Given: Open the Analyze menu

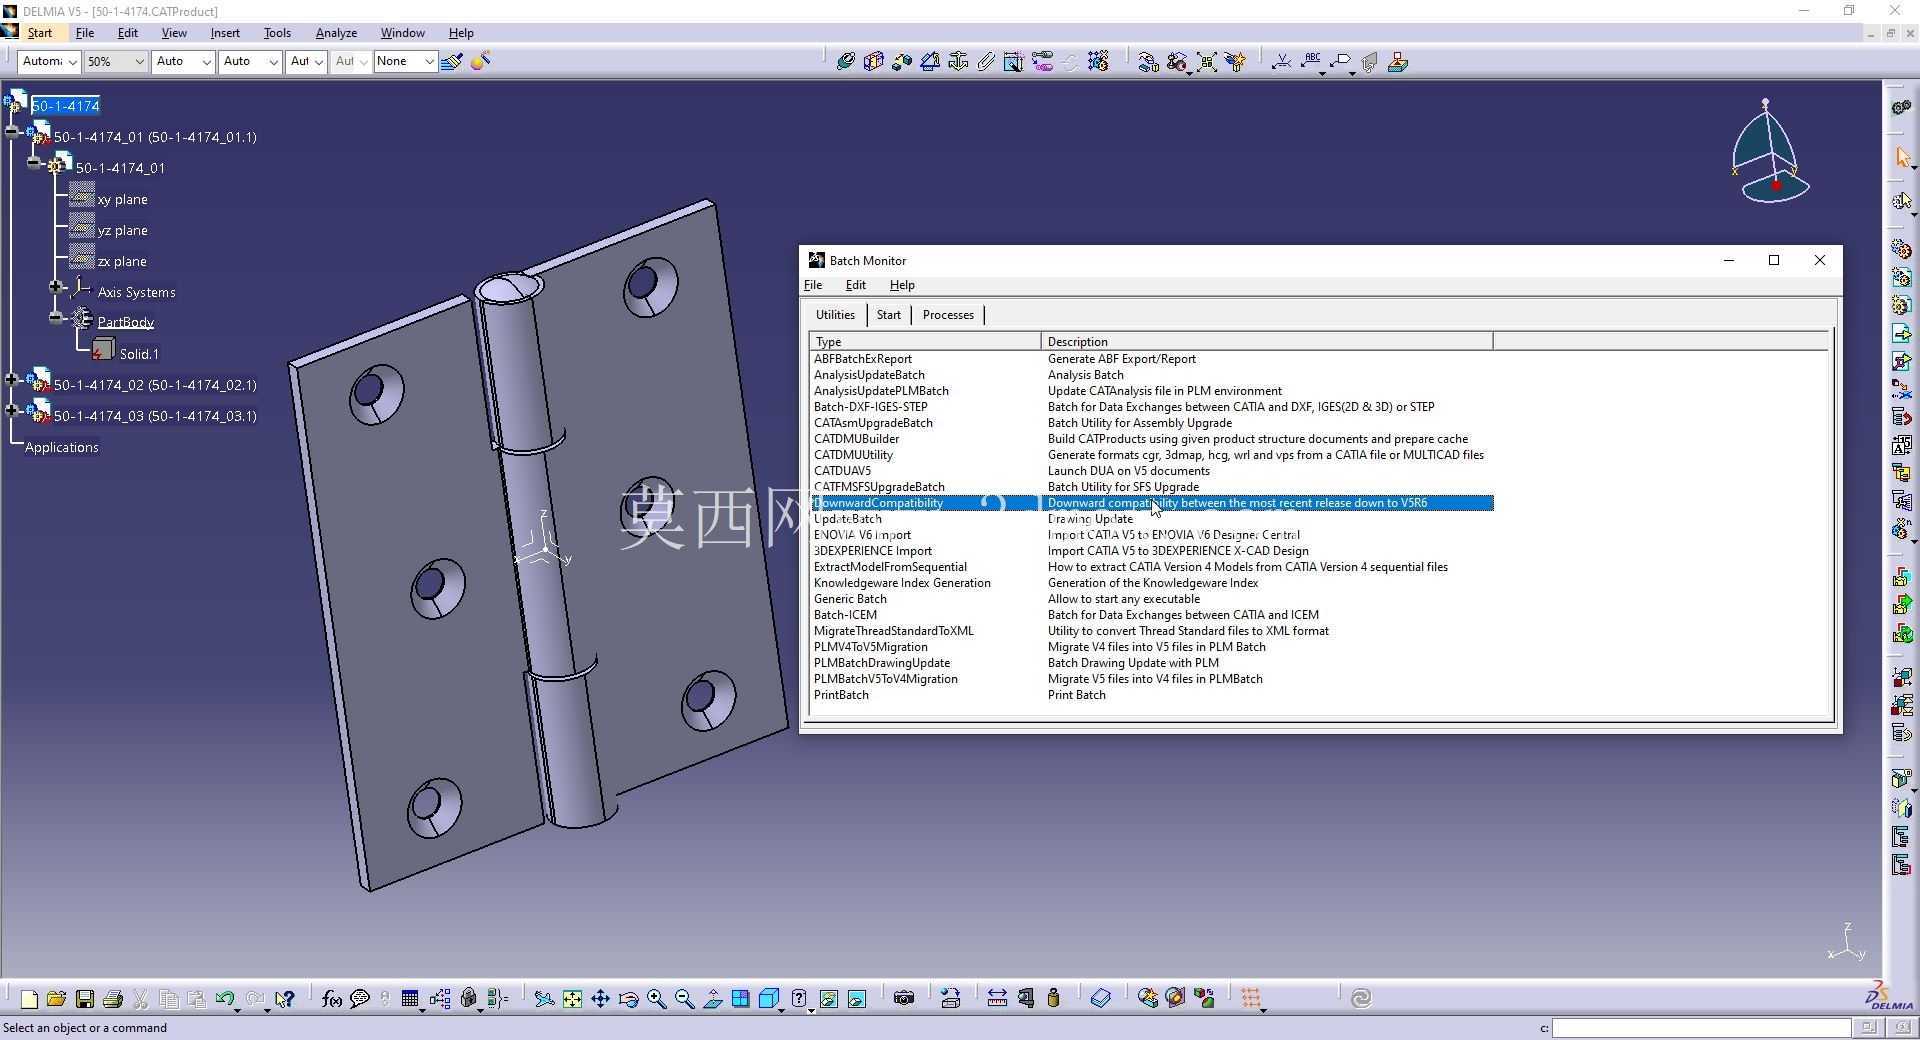Looking at the screenshot, I should [336, 33].
